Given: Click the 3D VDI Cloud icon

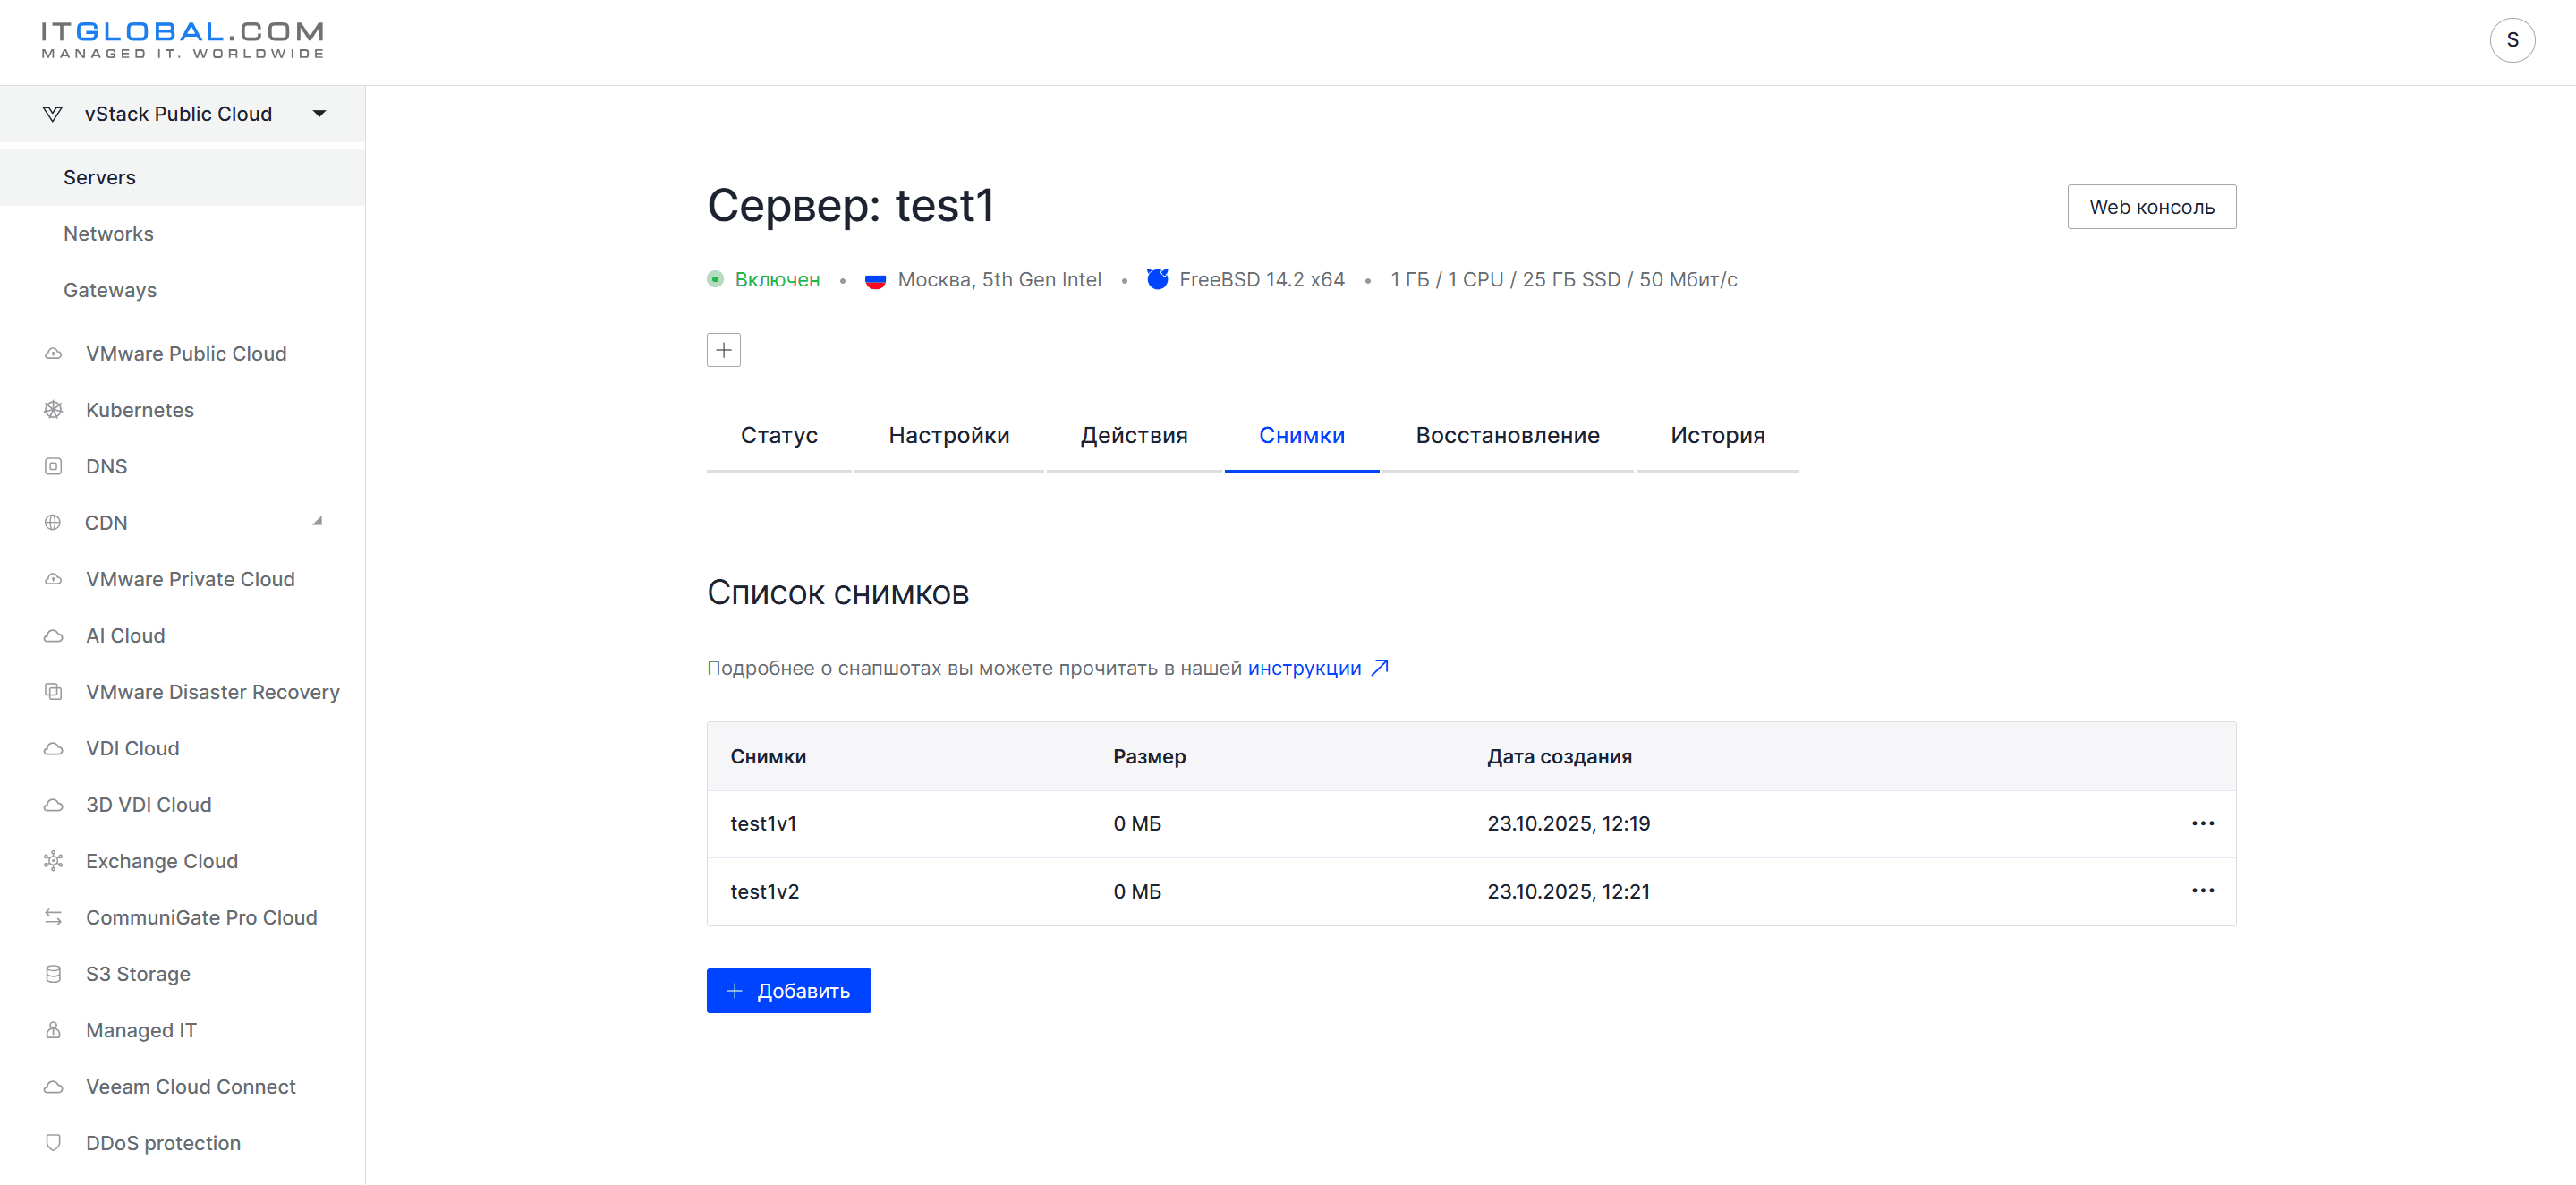Looking at the screenshot, I should [x=54, y=805].
